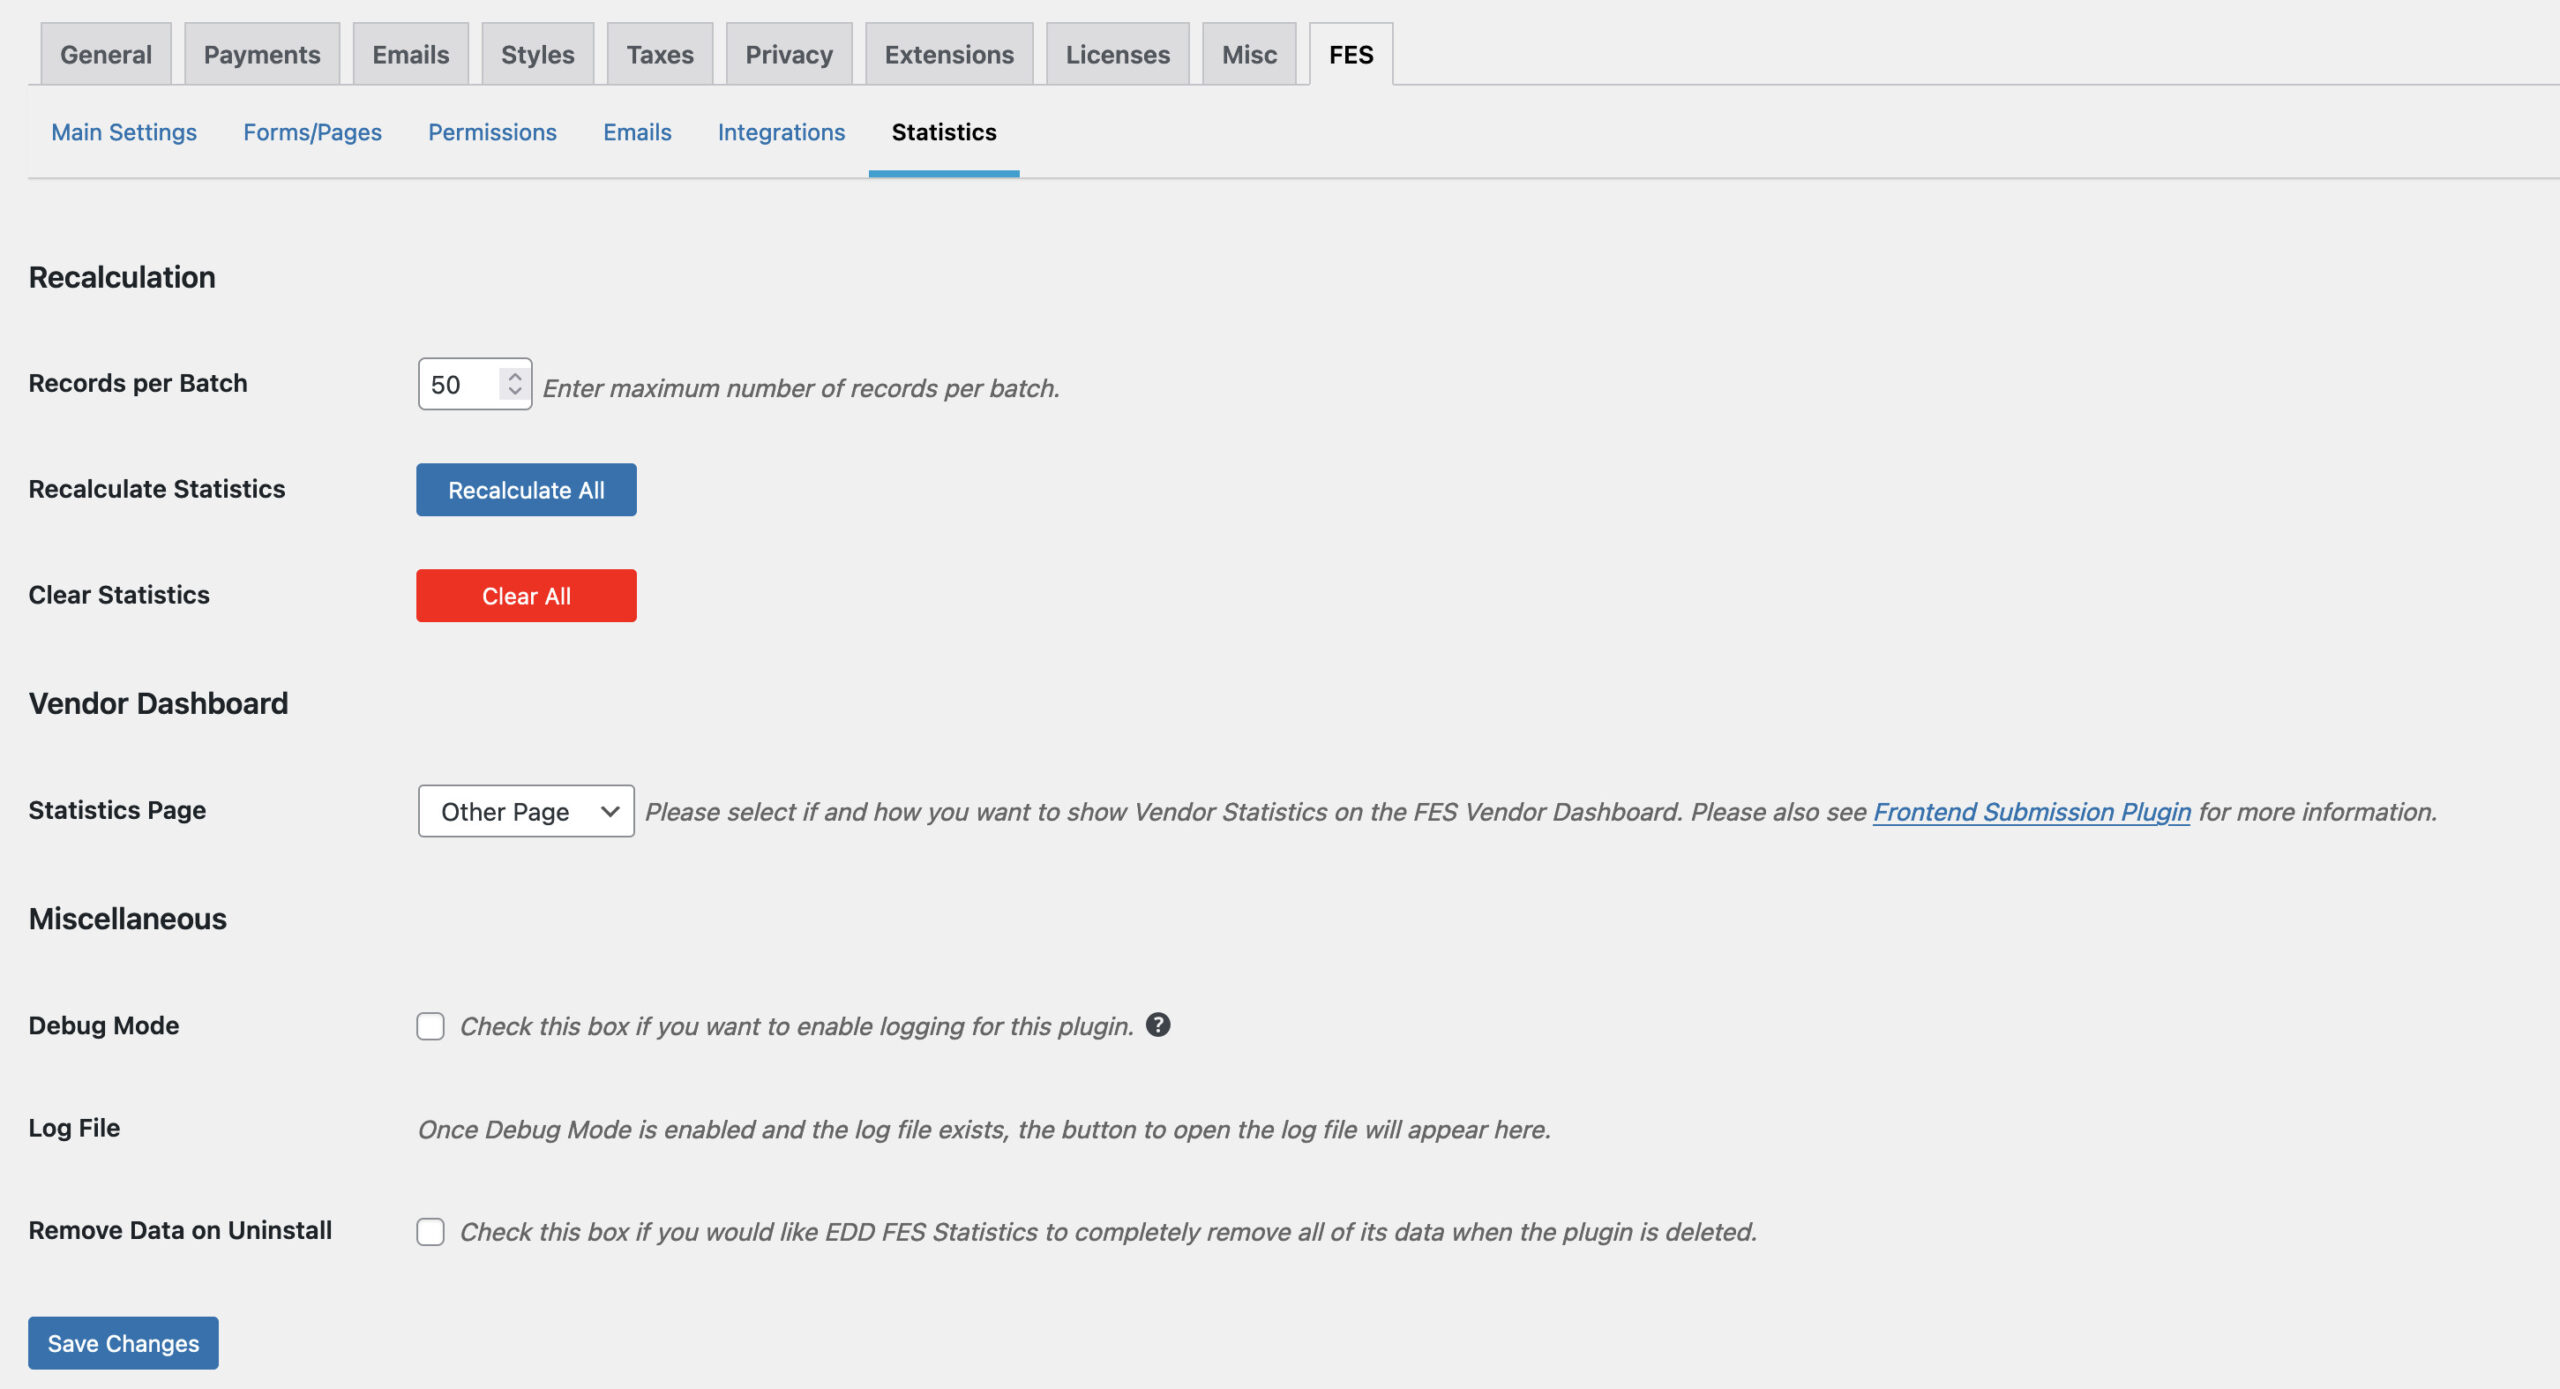Click the Vendor Dashboard heading
This screenshot has height=1389, width=2560.
[158, 703]
